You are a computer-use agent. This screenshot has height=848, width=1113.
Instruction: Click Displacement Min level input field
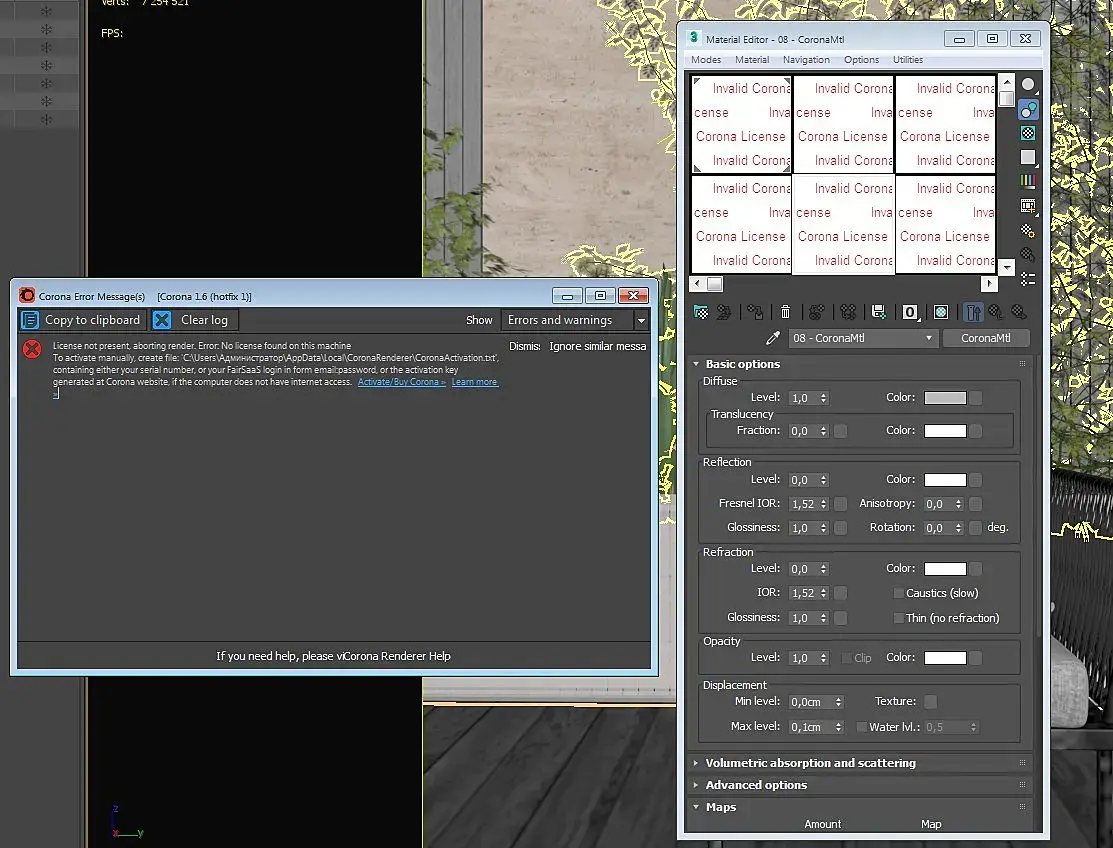tap(811, 702)
